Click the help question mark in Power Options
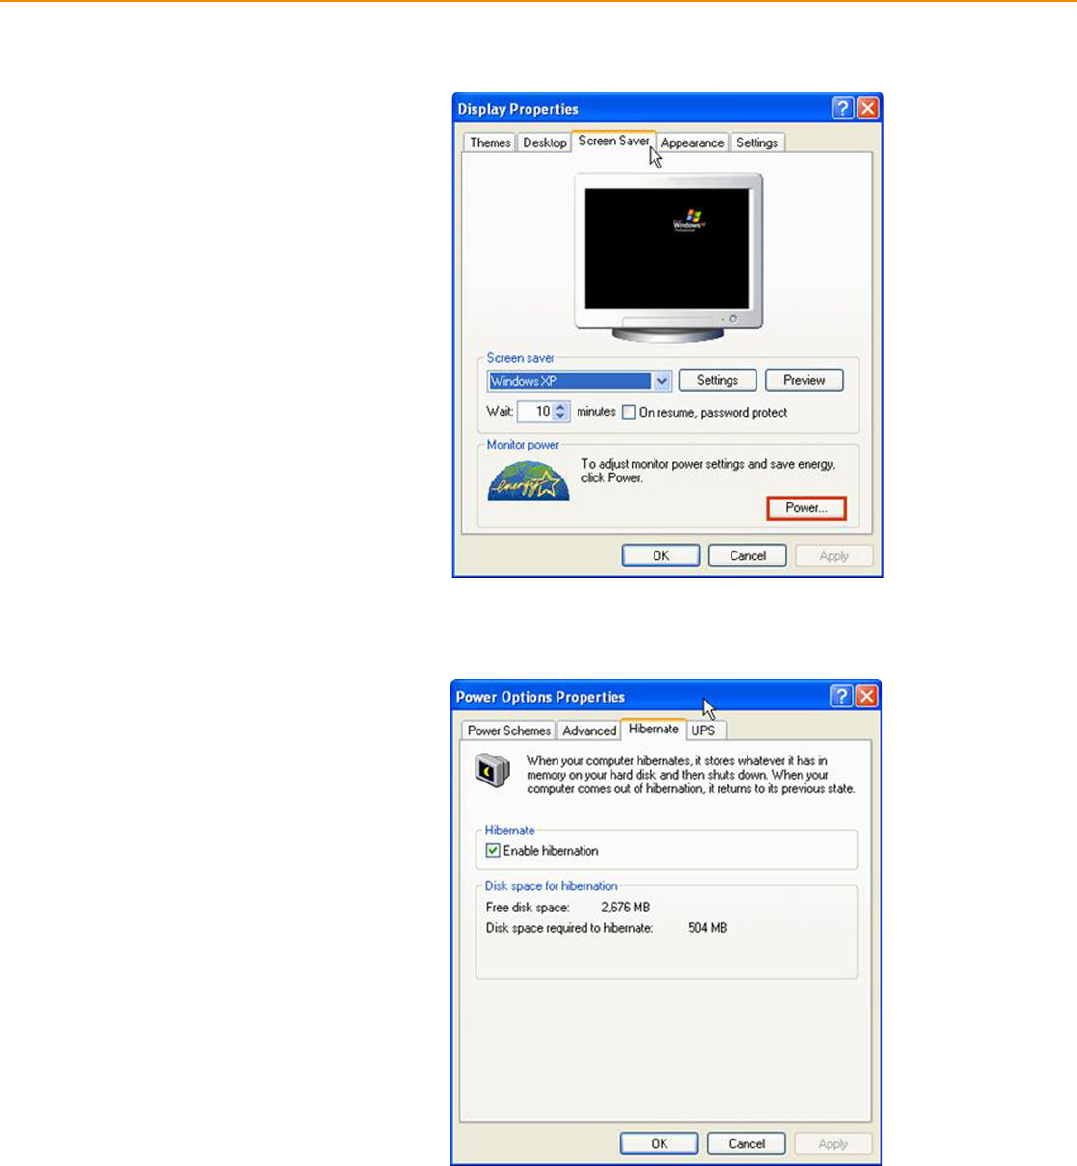 point(841,696)
